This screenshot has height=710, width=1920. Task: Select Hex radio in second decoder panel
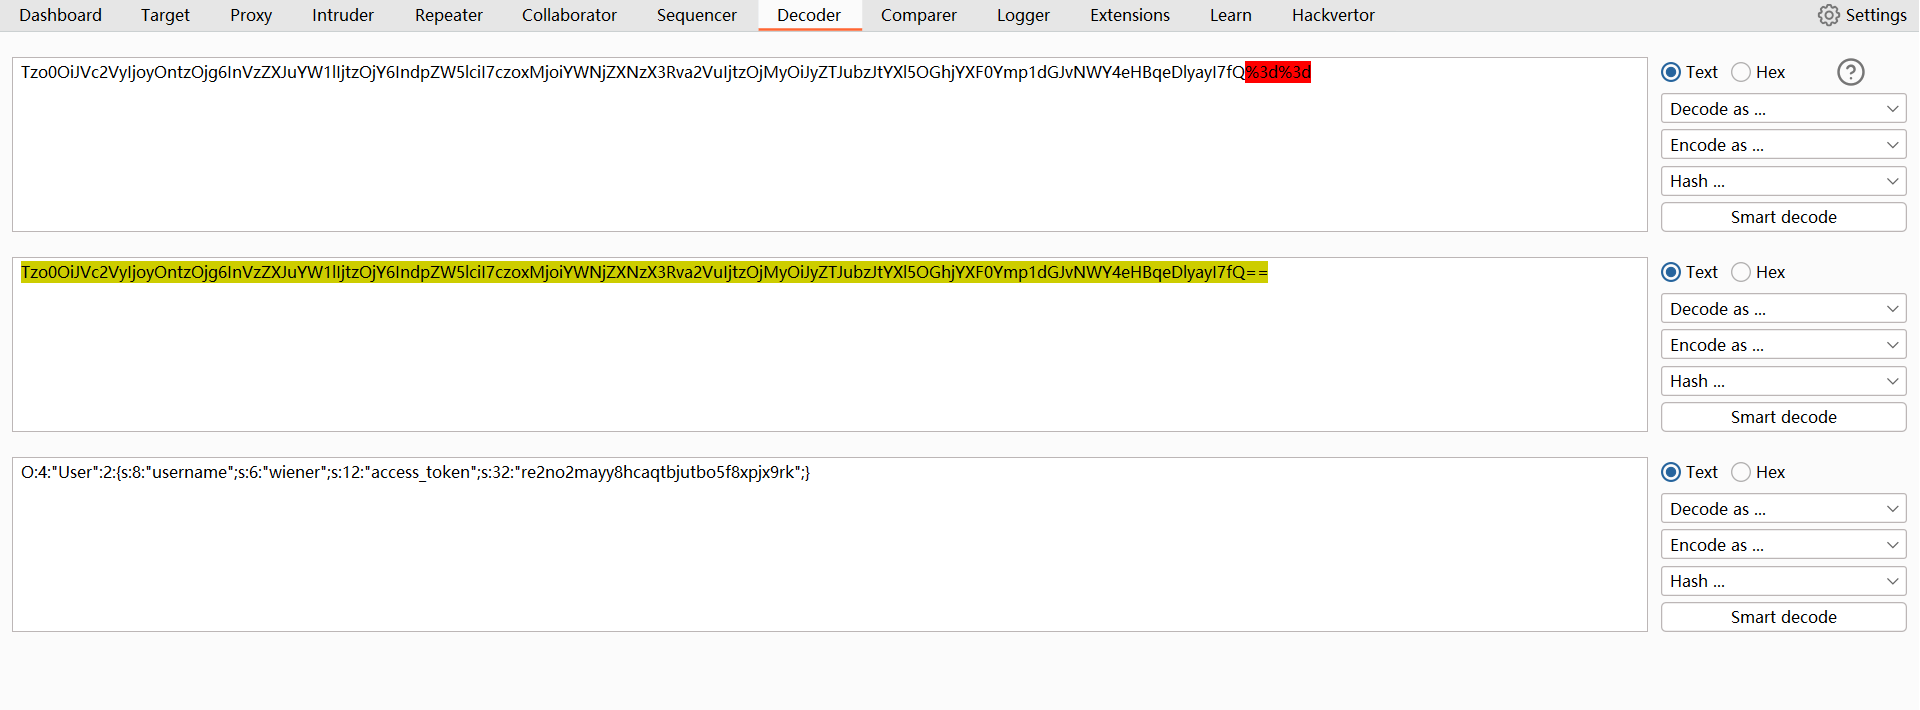tap(1741, 272)
